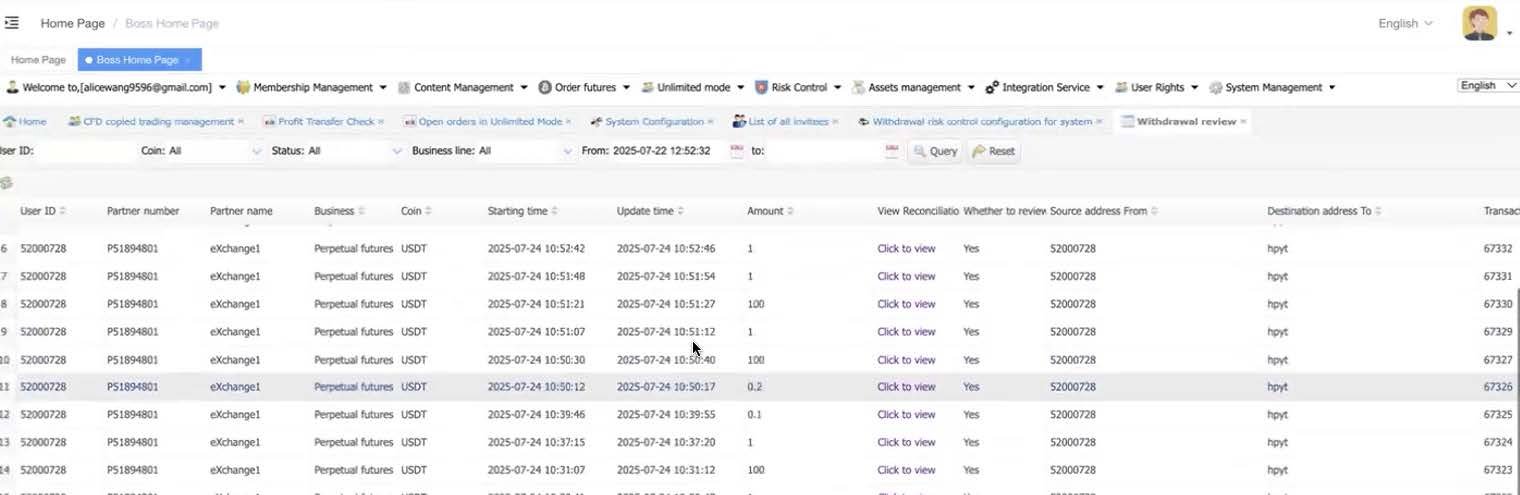Switch to the System Configuration tab
The image size is (1520, 495).
654,122
